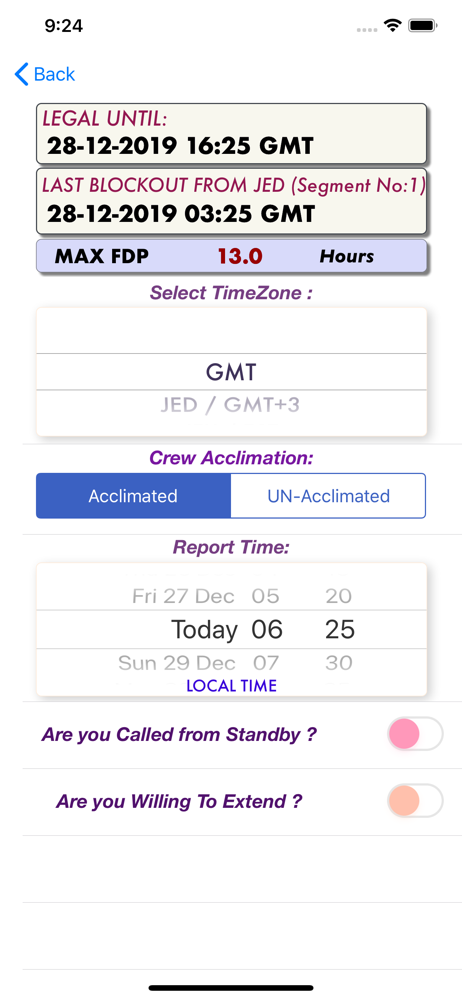The image size is (462, 1000).
Task: Select hour 05 in report time picker
Action: tap(265, 596)
